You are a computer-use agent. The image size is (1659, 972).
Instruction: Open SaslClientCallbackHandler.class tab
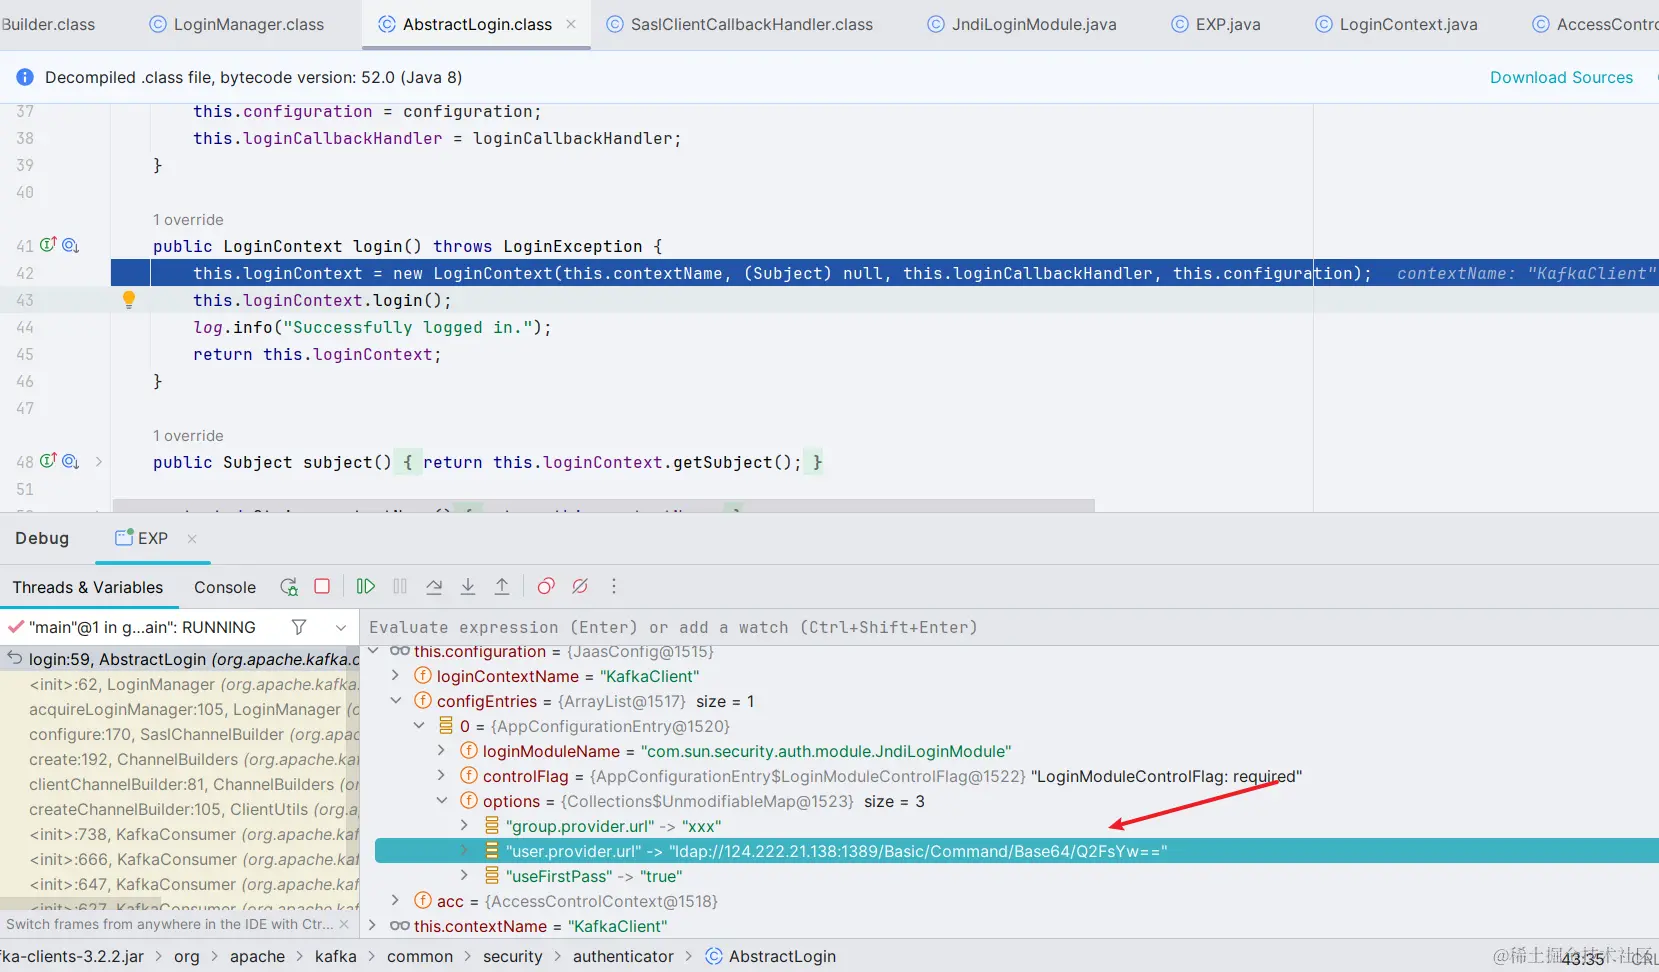pyautogui.click(x=740, y=24)
